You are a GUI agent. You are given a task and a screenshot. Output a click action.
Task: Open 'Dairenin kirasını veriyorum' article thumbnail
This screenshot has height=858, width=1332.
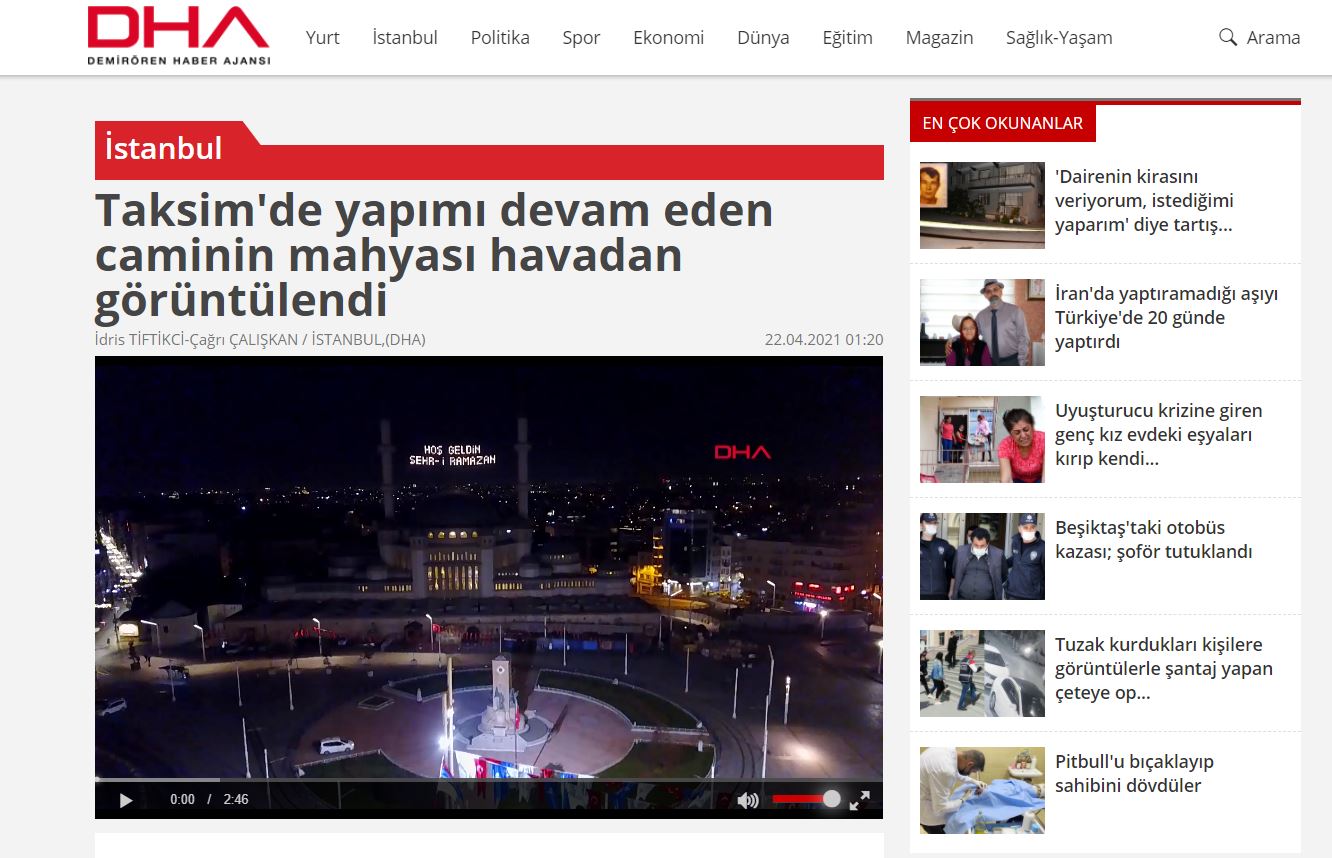pos(982,205)
